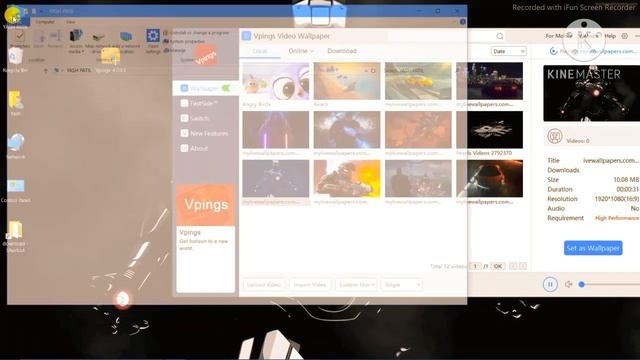This screenshot has height=360, width=640.
Task: Click Add a network location in the Explorer ribbon
Action: 126,41
